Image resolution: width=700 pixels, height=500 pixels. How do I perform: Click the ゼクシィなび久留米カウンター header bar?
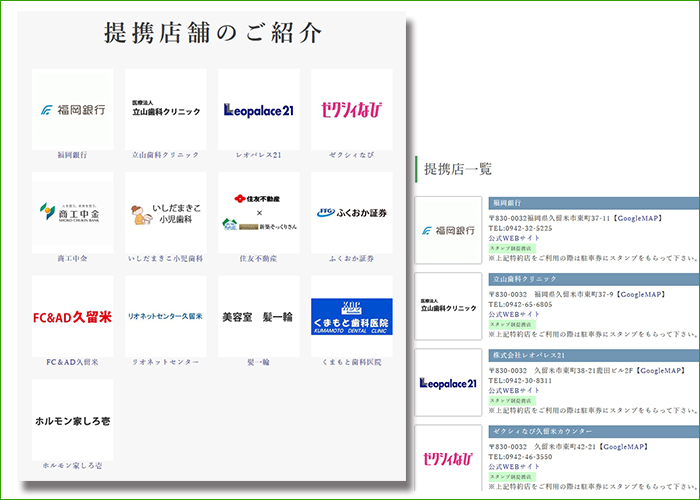pos(594,432)
